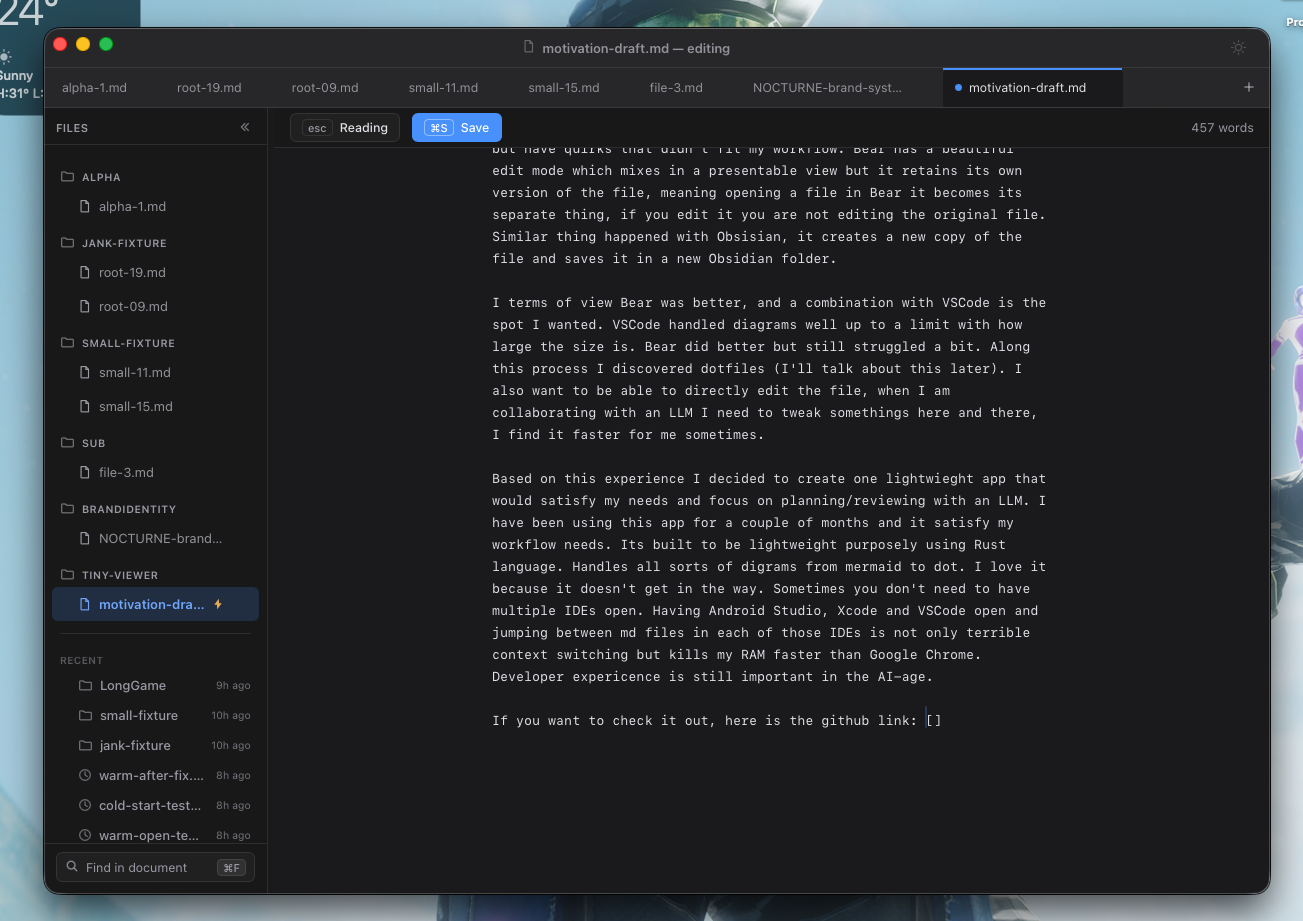
Task: Click the RECENT section header
Action: coord(81,660)
